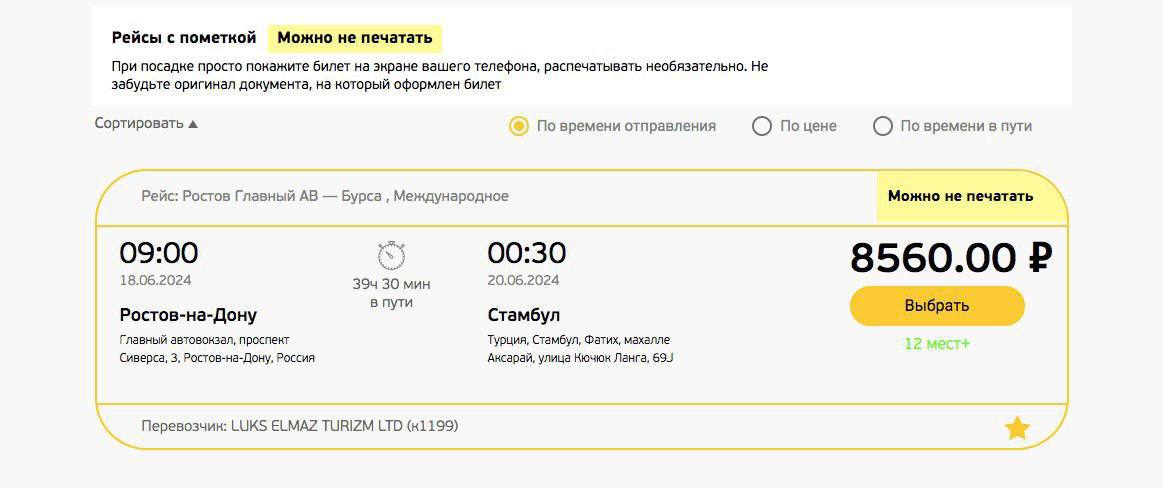Select the sort by departure time option

[x=518, y=126]
